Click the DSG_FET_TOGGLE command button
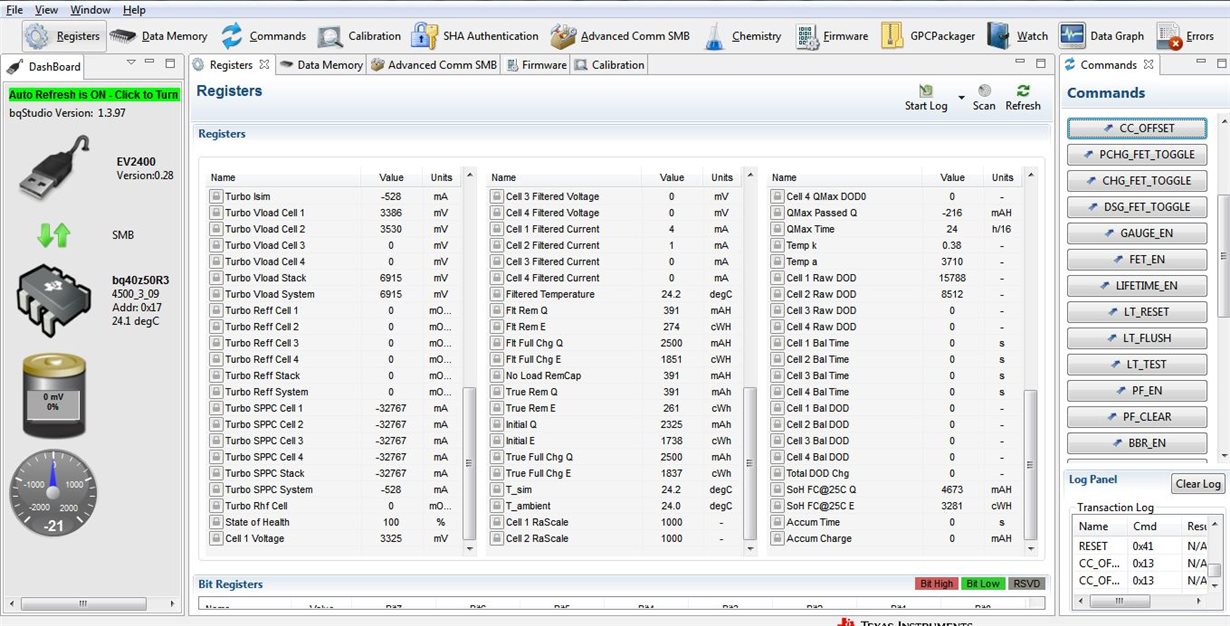The height and width of the screenshot is (626, 1230). [1137, 207]
